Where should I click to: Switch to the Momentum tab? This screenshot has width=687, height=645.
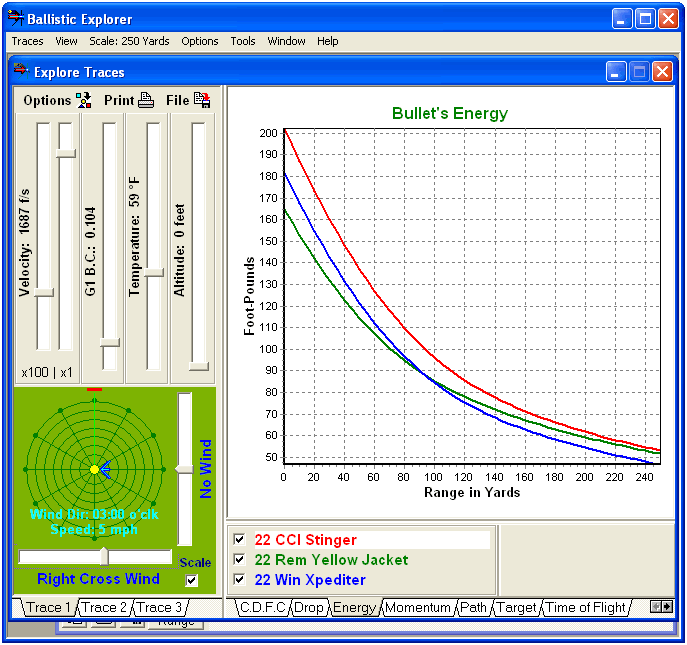click(418, 607)
